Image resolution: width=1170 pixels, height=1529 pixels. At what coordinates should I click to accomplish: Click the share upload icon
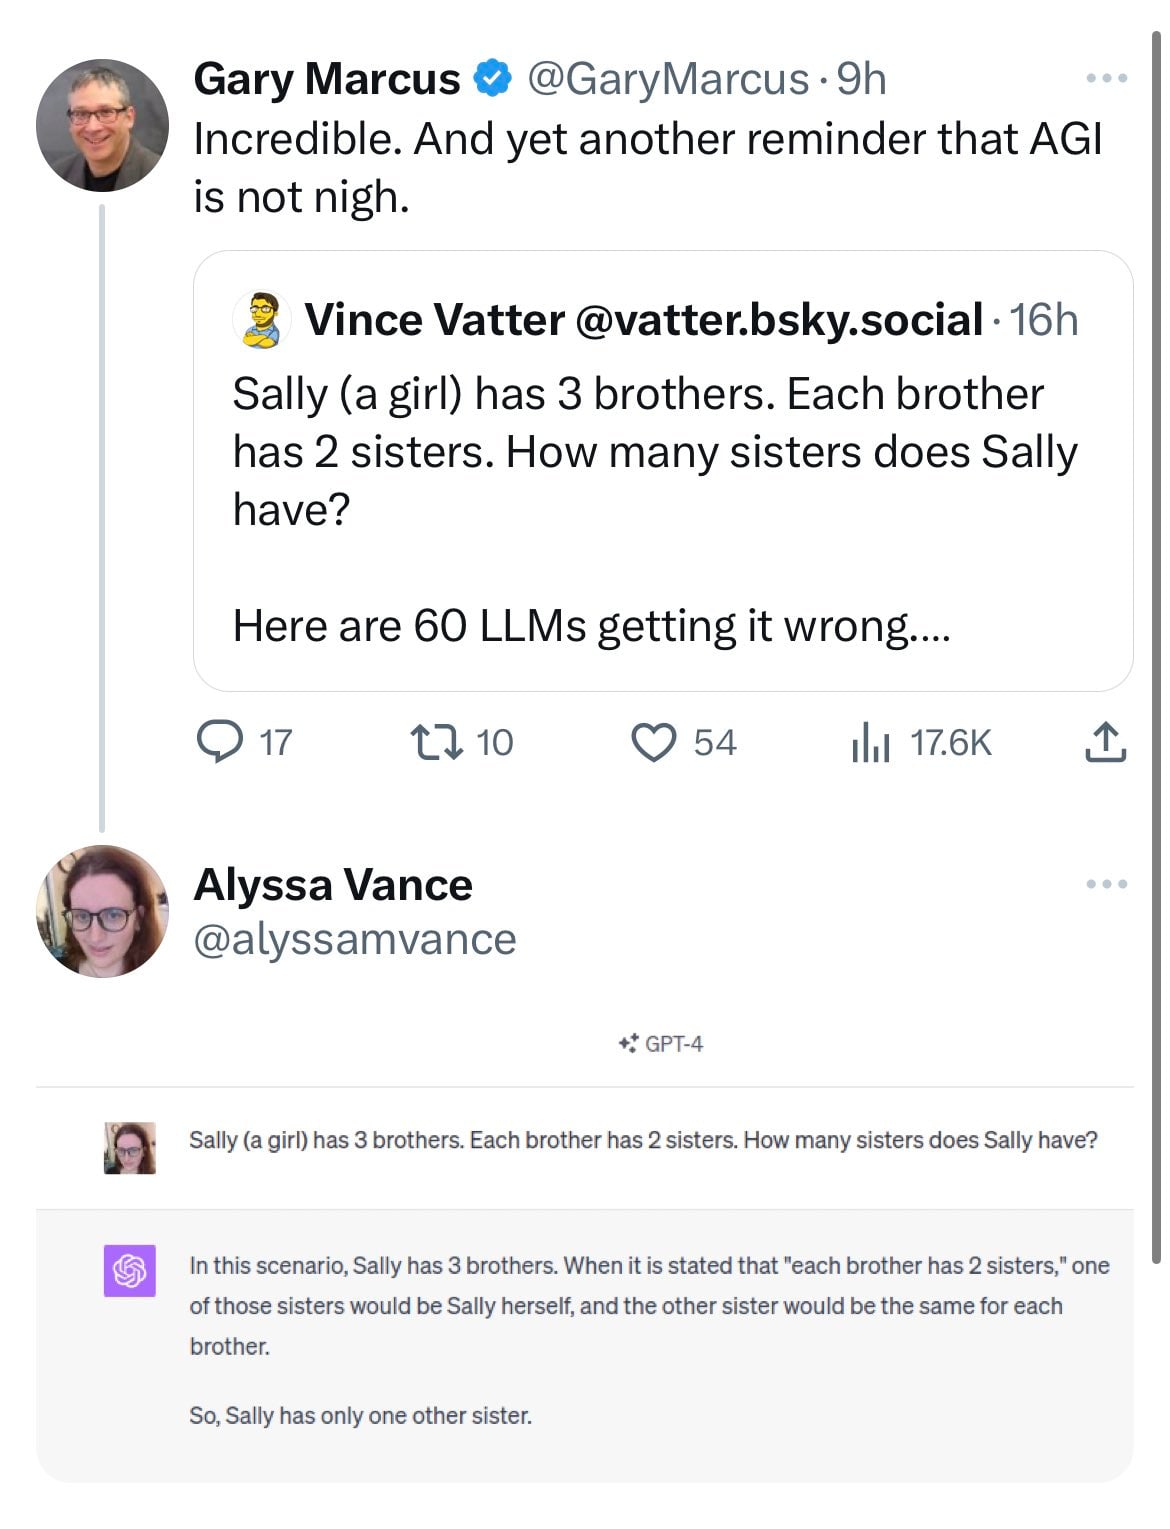tap(1105, 742)
